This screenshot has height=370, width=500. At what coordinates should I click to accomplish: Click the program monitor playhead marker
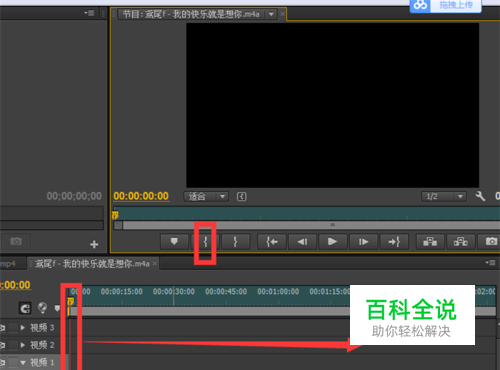coord(115,215)
